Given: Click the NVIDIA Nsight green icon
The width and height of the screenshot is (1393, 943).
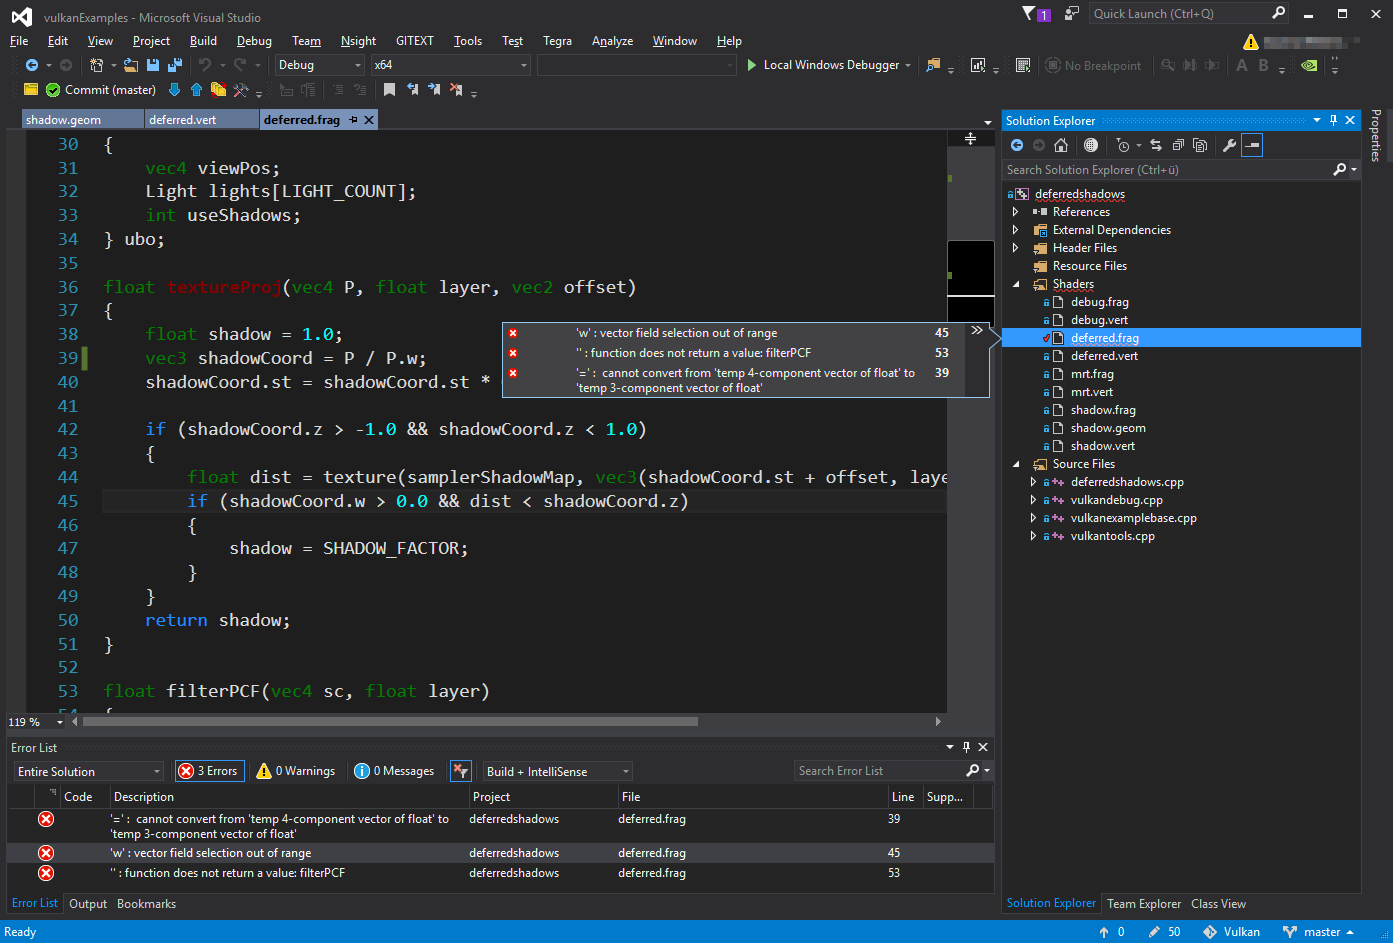Looking at the screenshot, I should 1308,65.
